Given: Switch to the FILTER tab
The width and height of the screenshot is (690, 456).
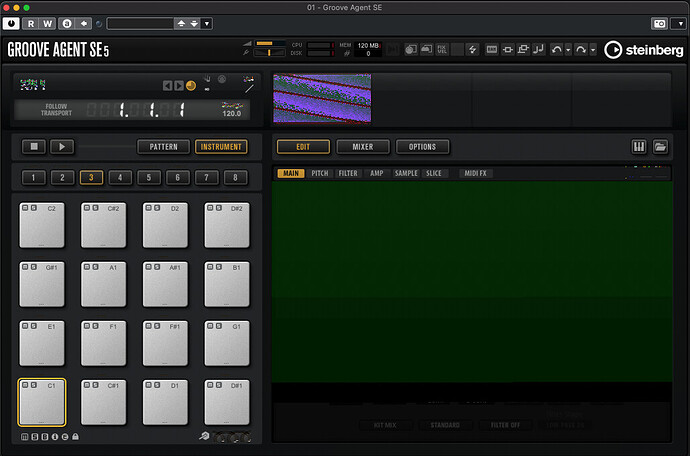Looking at the screenshot, I should (x=348, y=173).
